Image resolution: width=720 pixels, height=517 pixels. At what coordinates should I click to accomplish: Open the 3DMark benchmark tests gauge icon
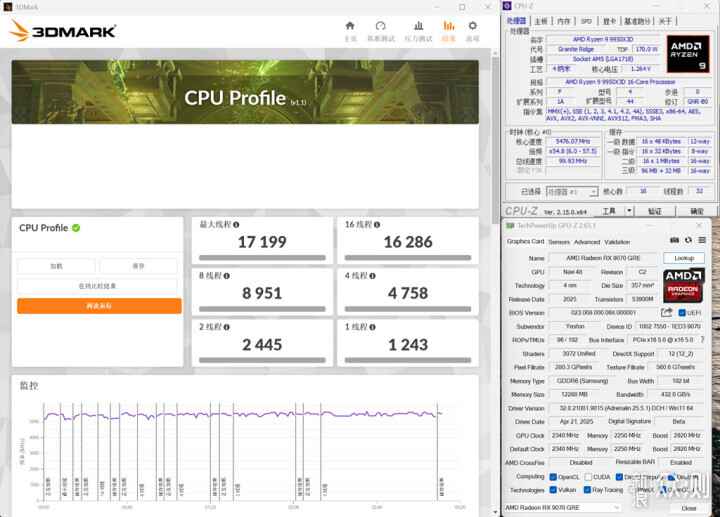(x=381, y=26)
